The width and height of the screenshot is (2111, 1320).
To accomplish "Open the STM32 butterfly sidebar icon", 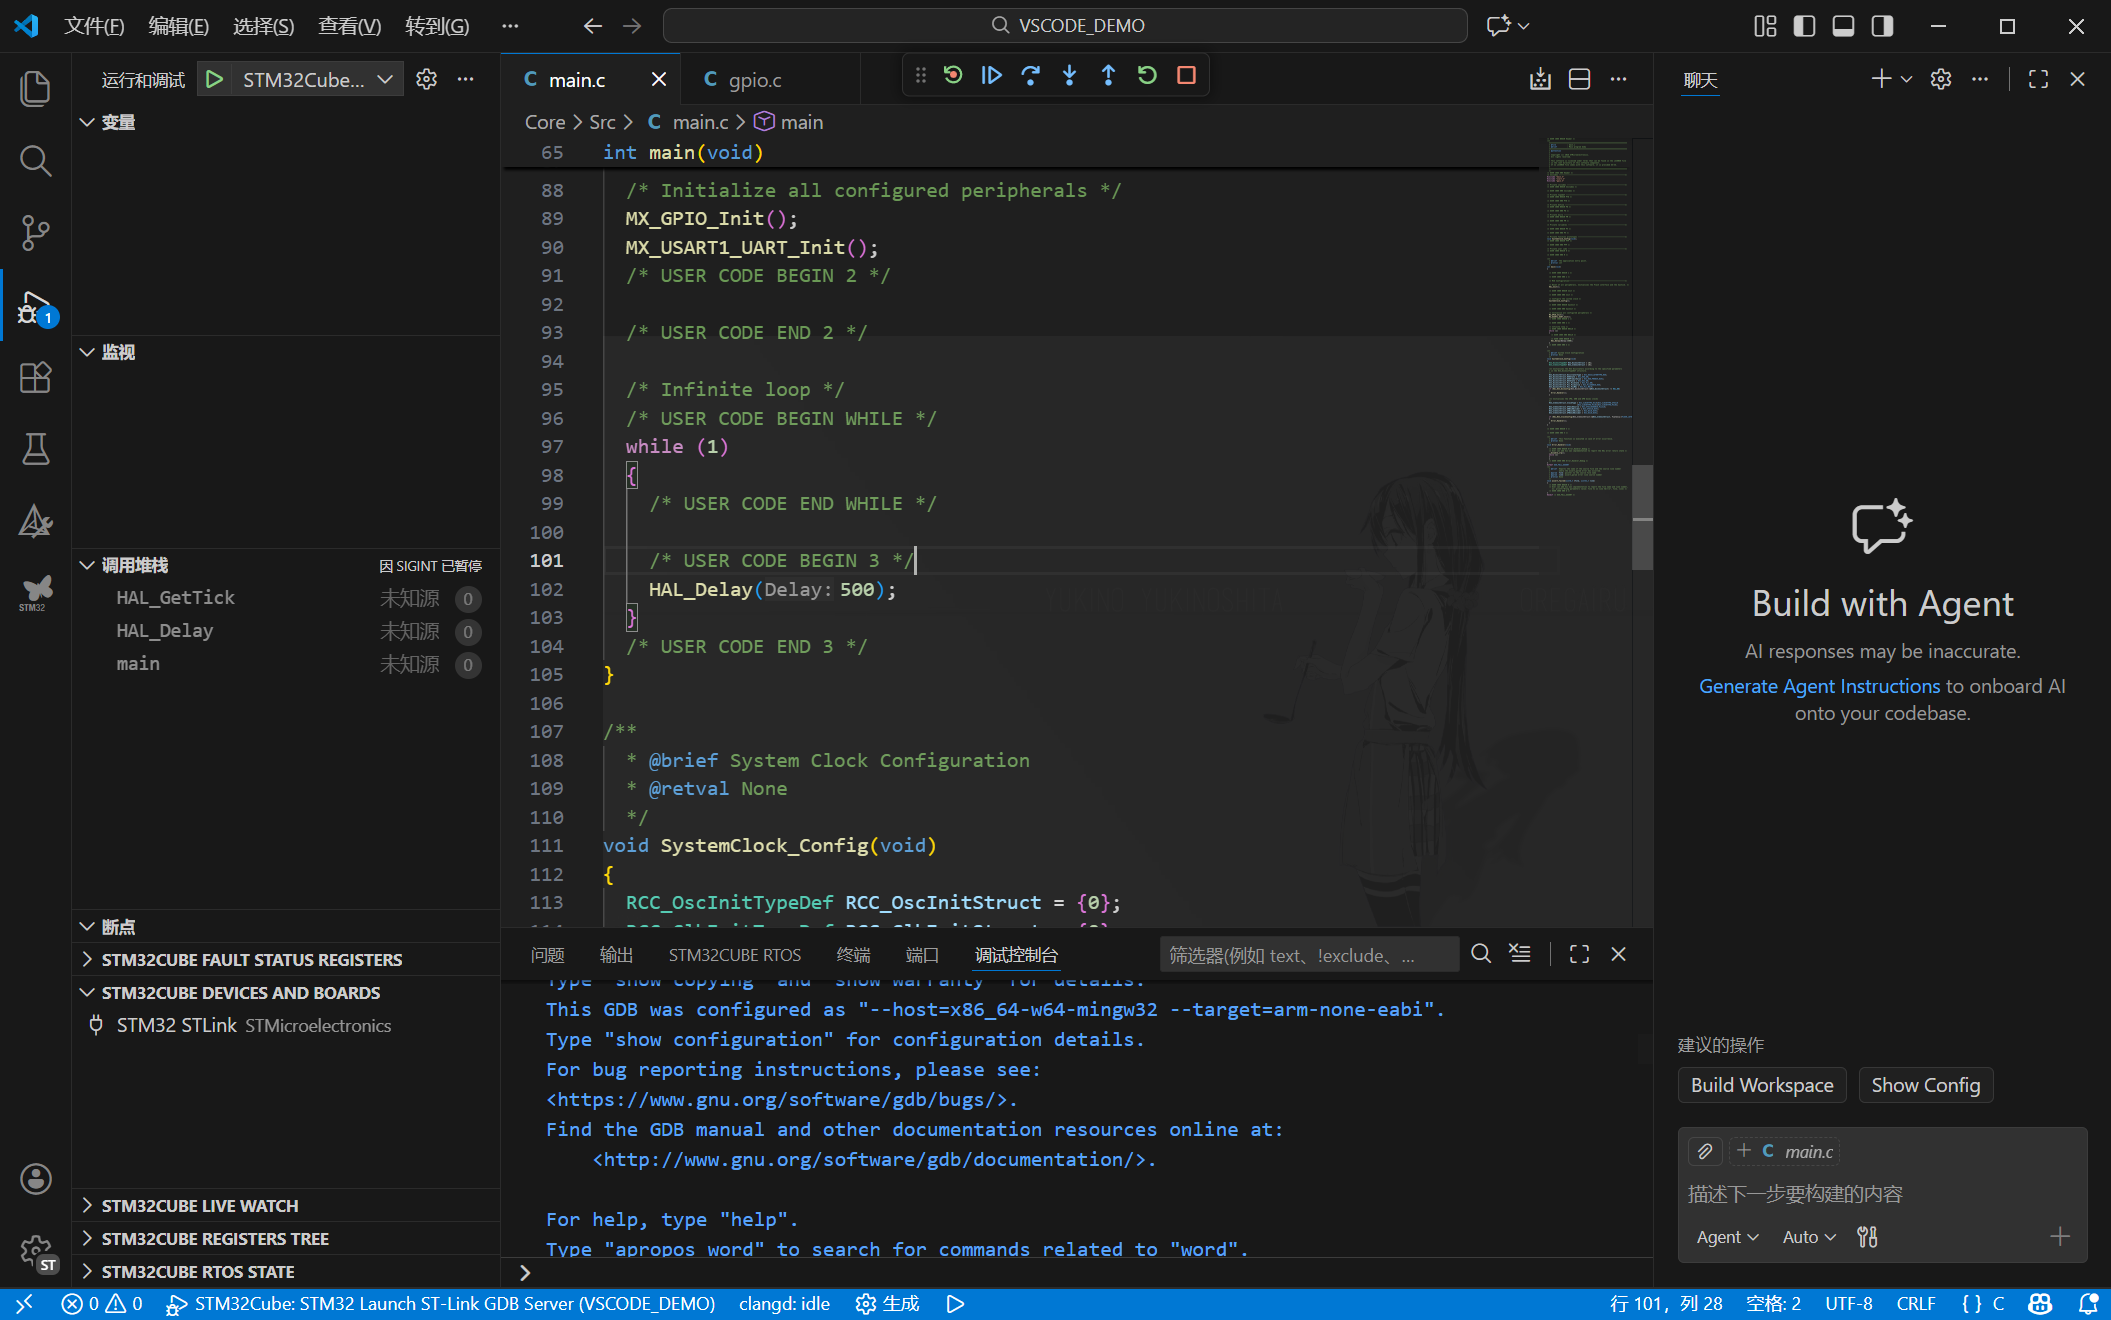I will point(35,592).
